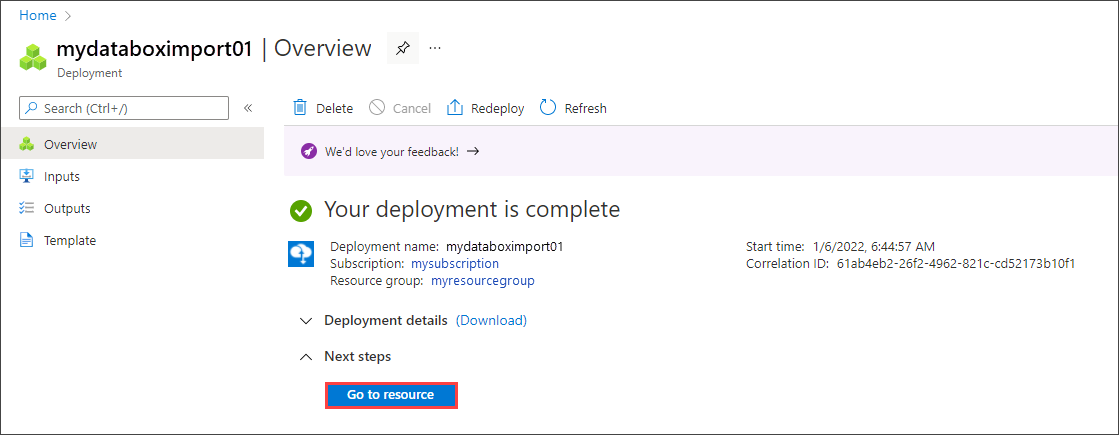Image resolution: width=1119 pixels, height=435 pixels.
Task: Go to resource button
Action: (390, 395)
